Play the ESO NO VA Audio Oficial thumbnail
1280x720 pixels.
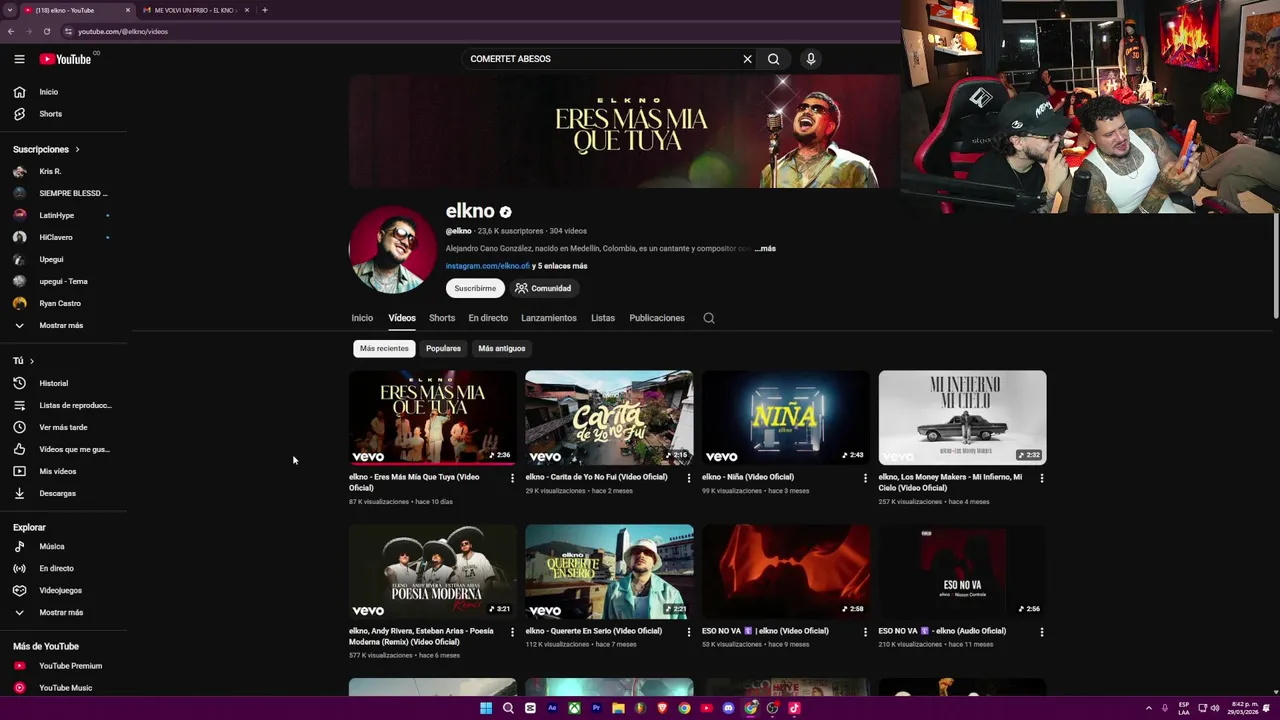pos(962,572)
